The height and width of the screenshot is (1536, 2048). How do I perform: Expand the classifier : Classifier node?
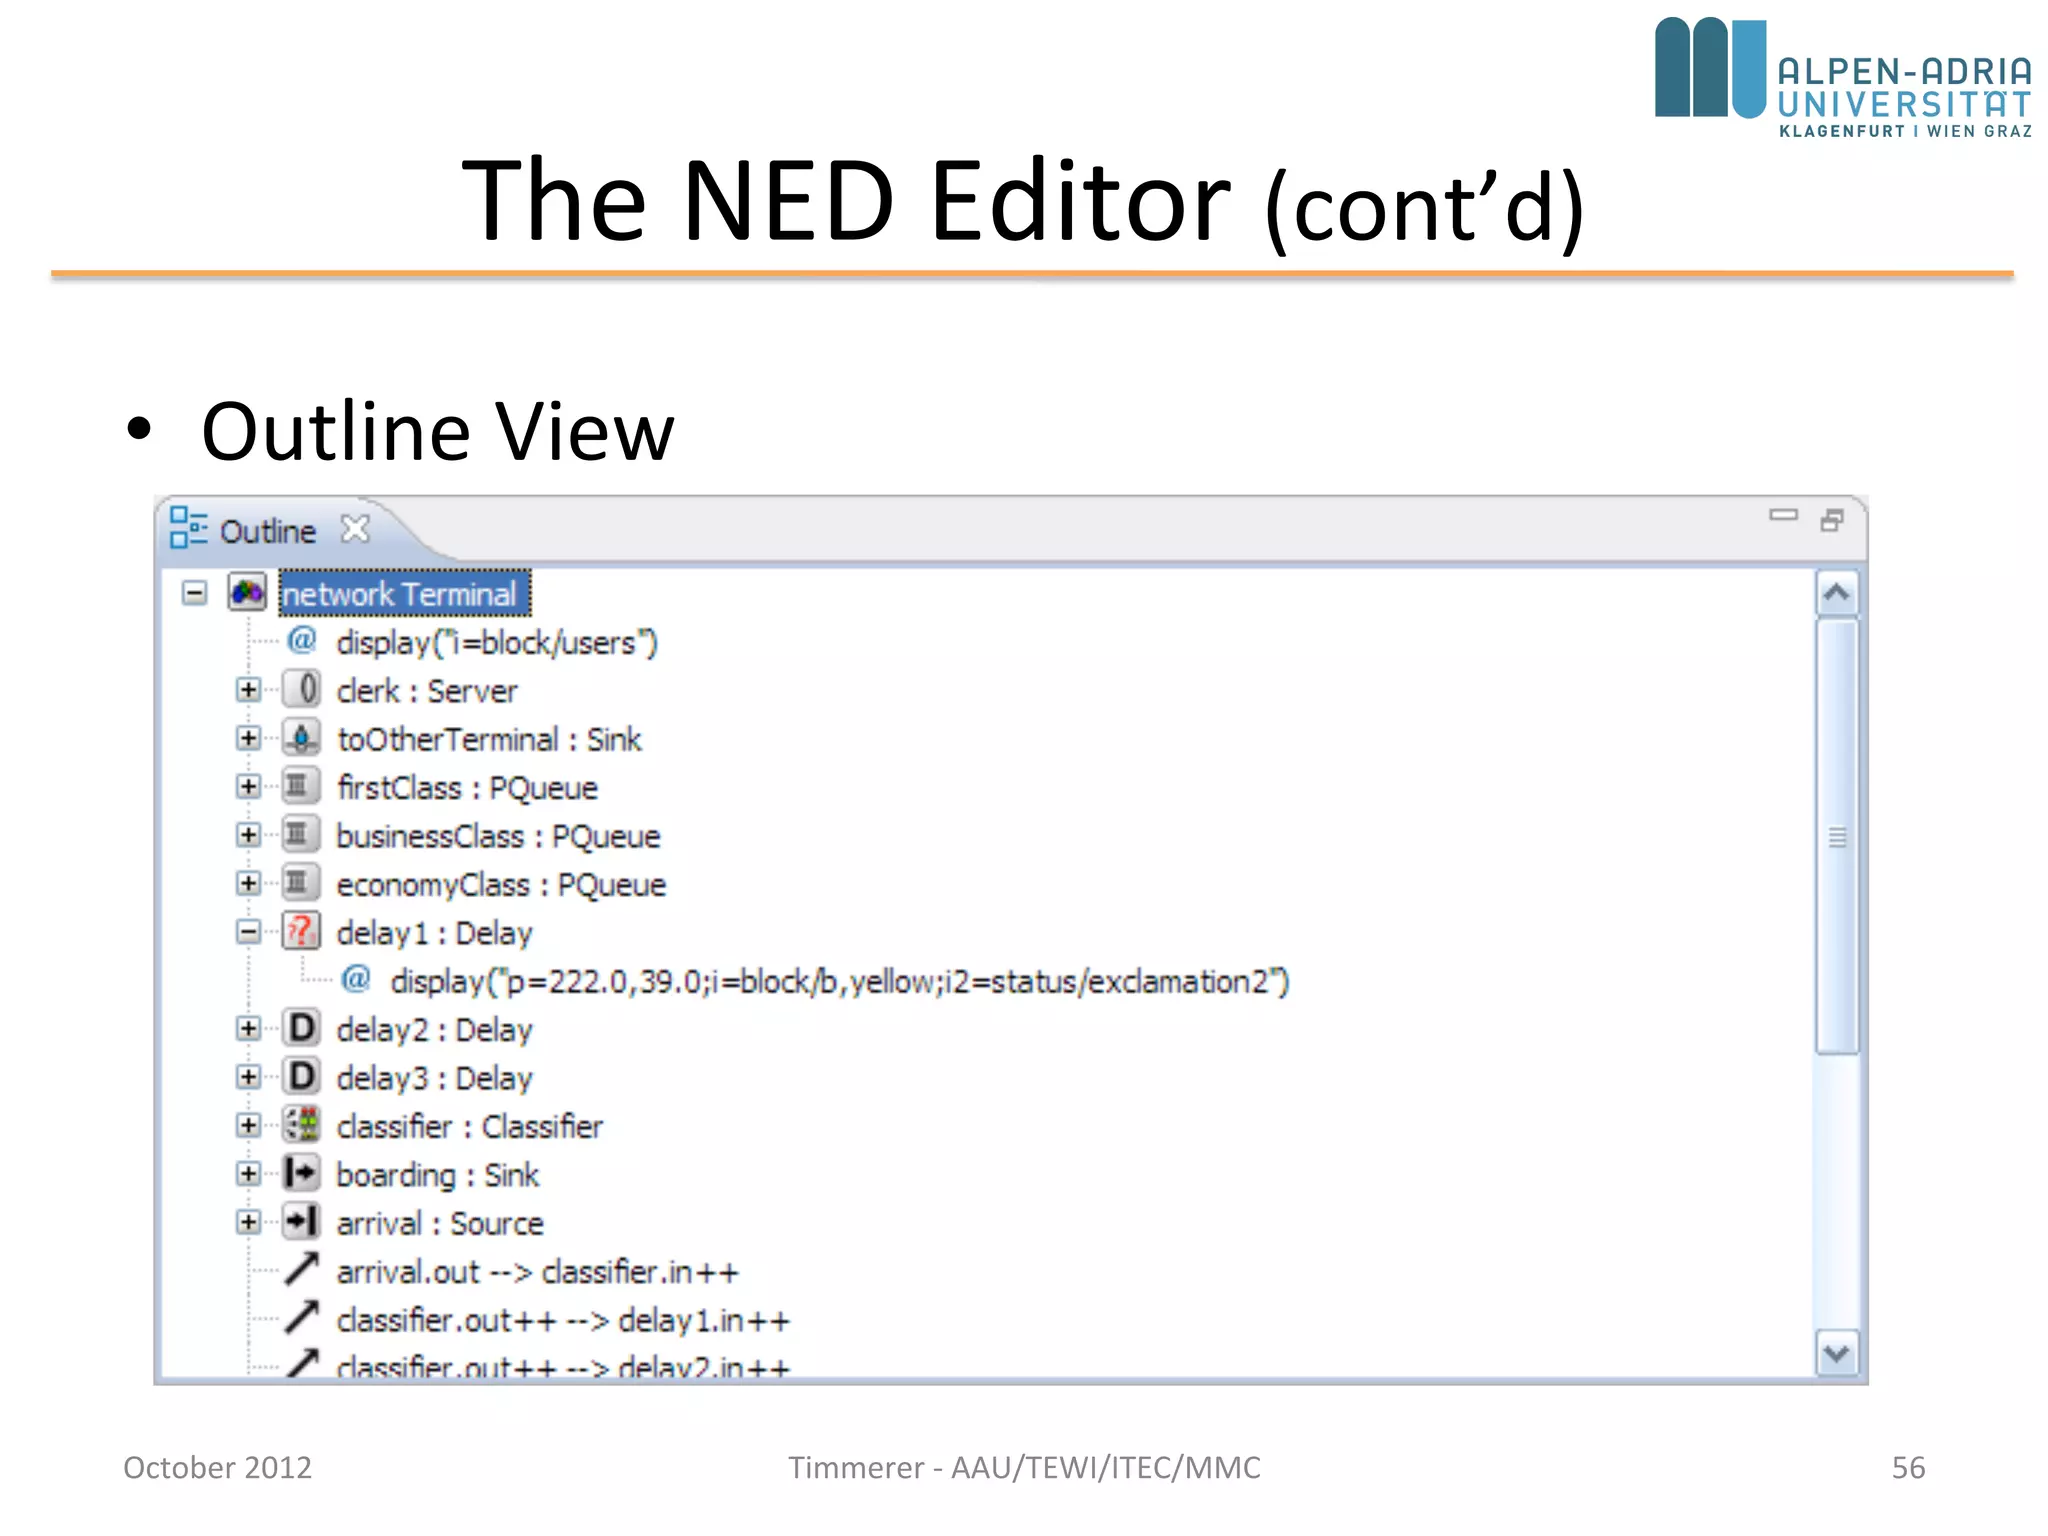(248, 1125)
